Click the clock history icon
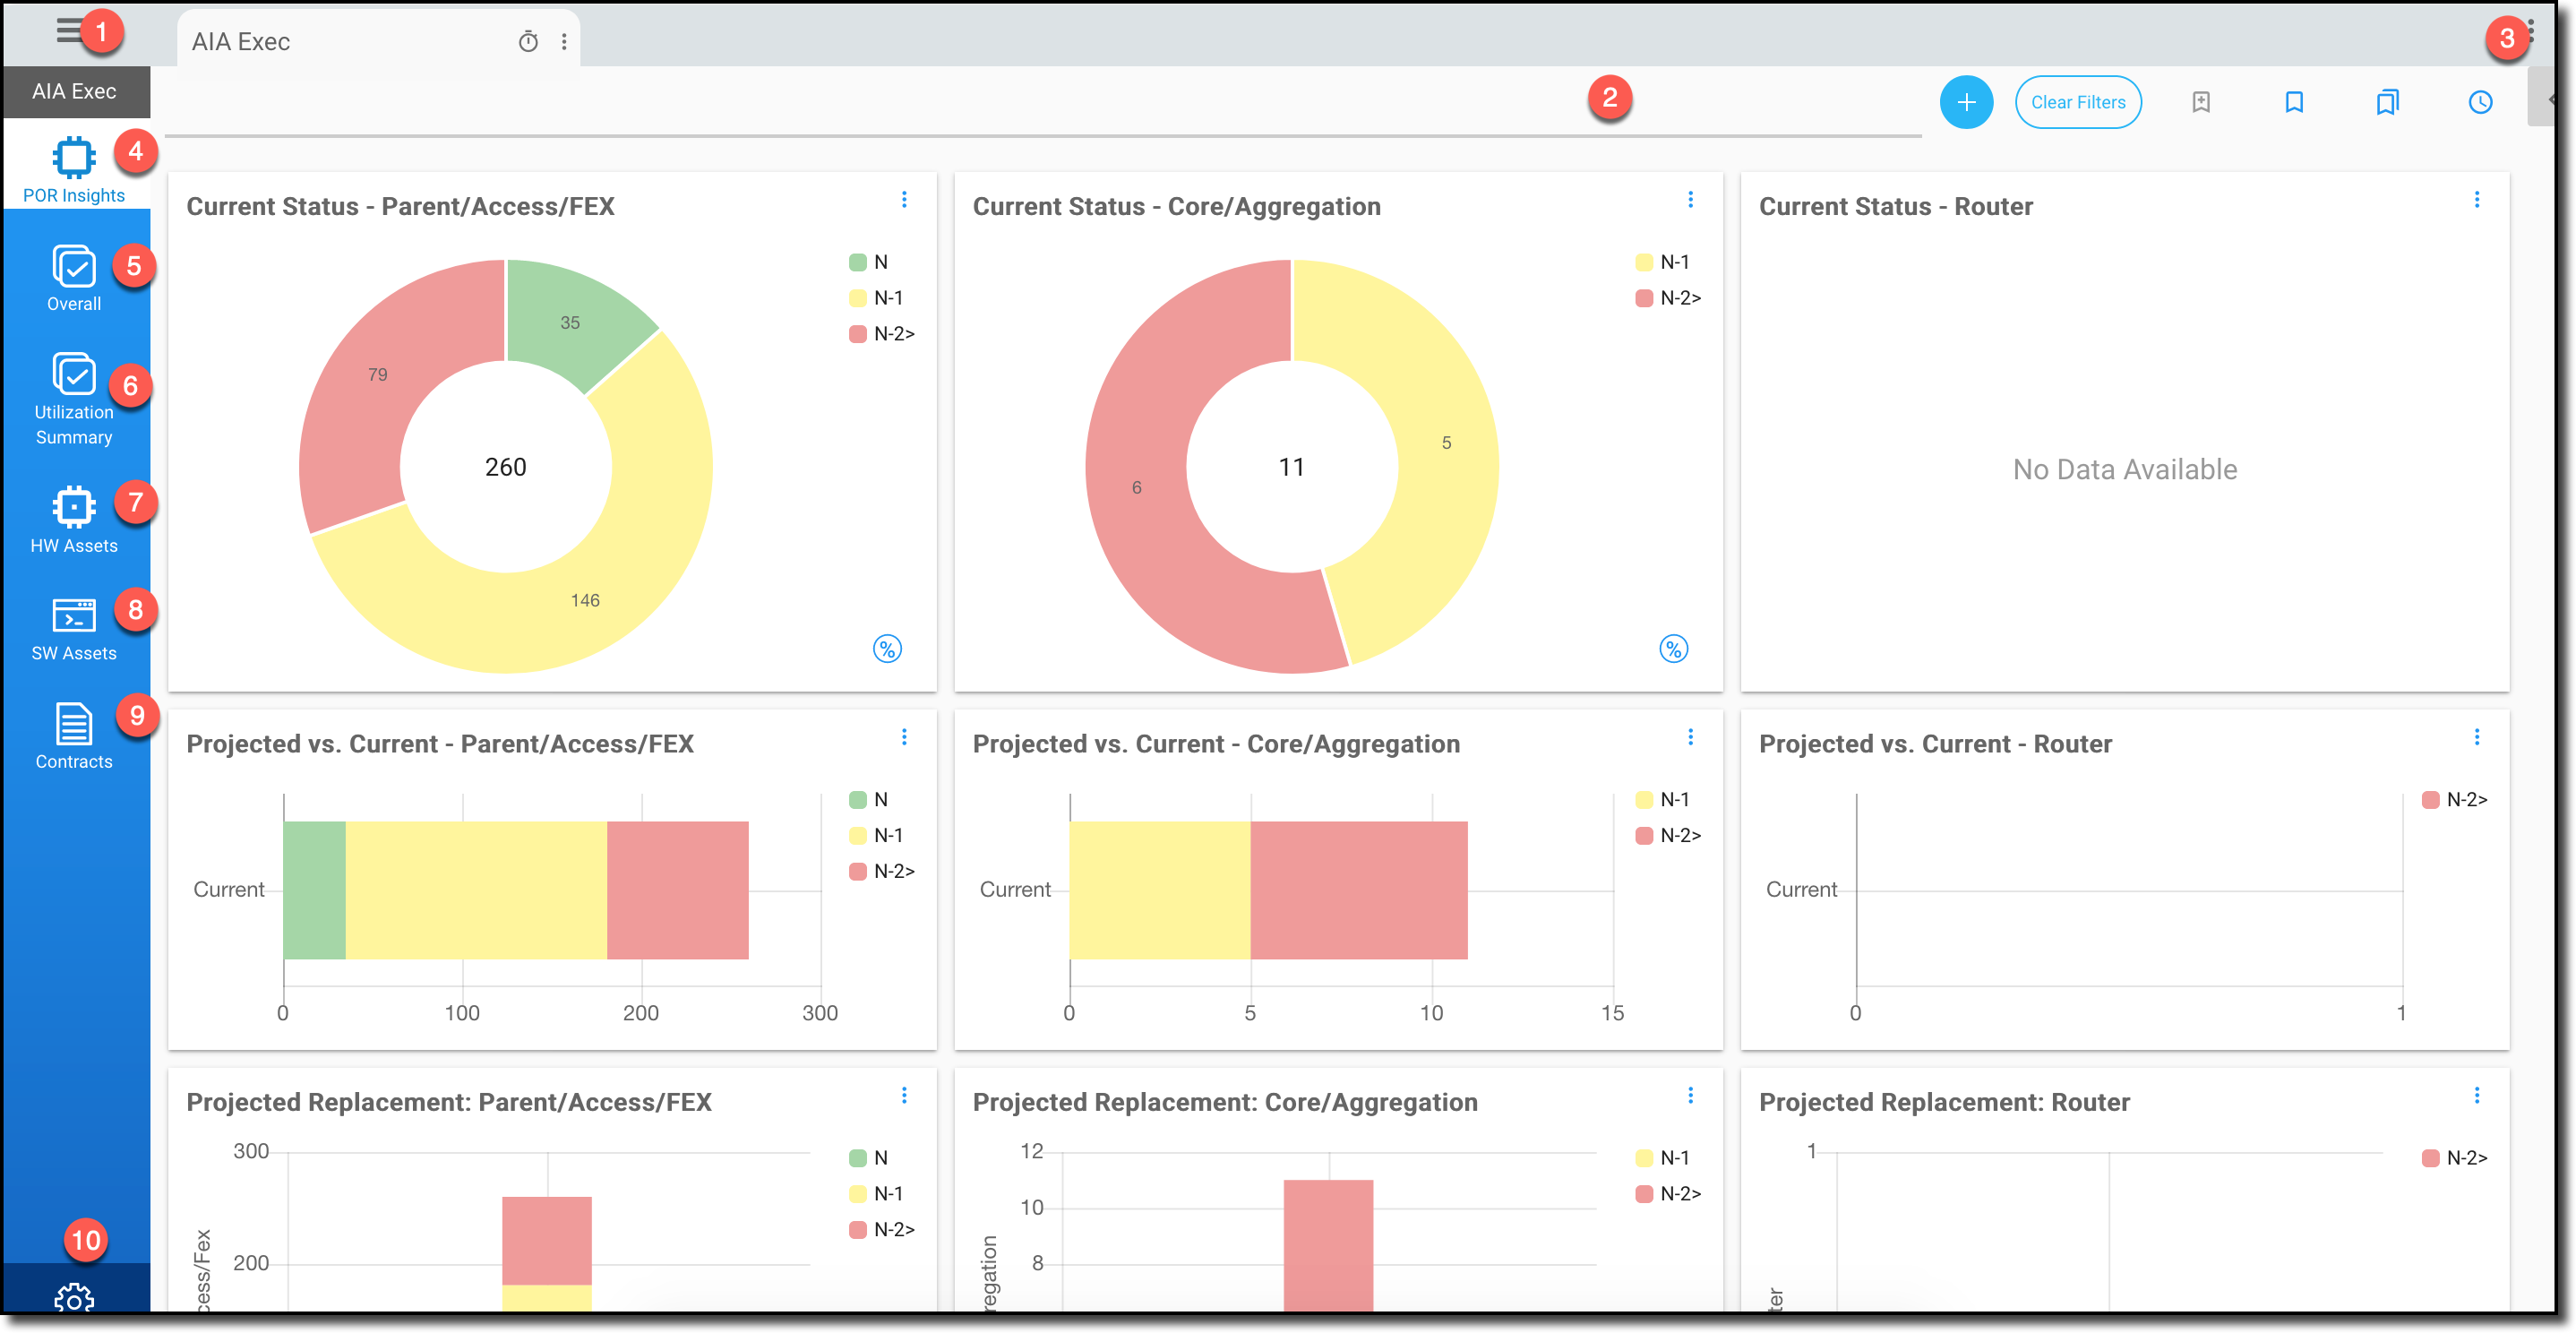 click(x=2480, y=102)
